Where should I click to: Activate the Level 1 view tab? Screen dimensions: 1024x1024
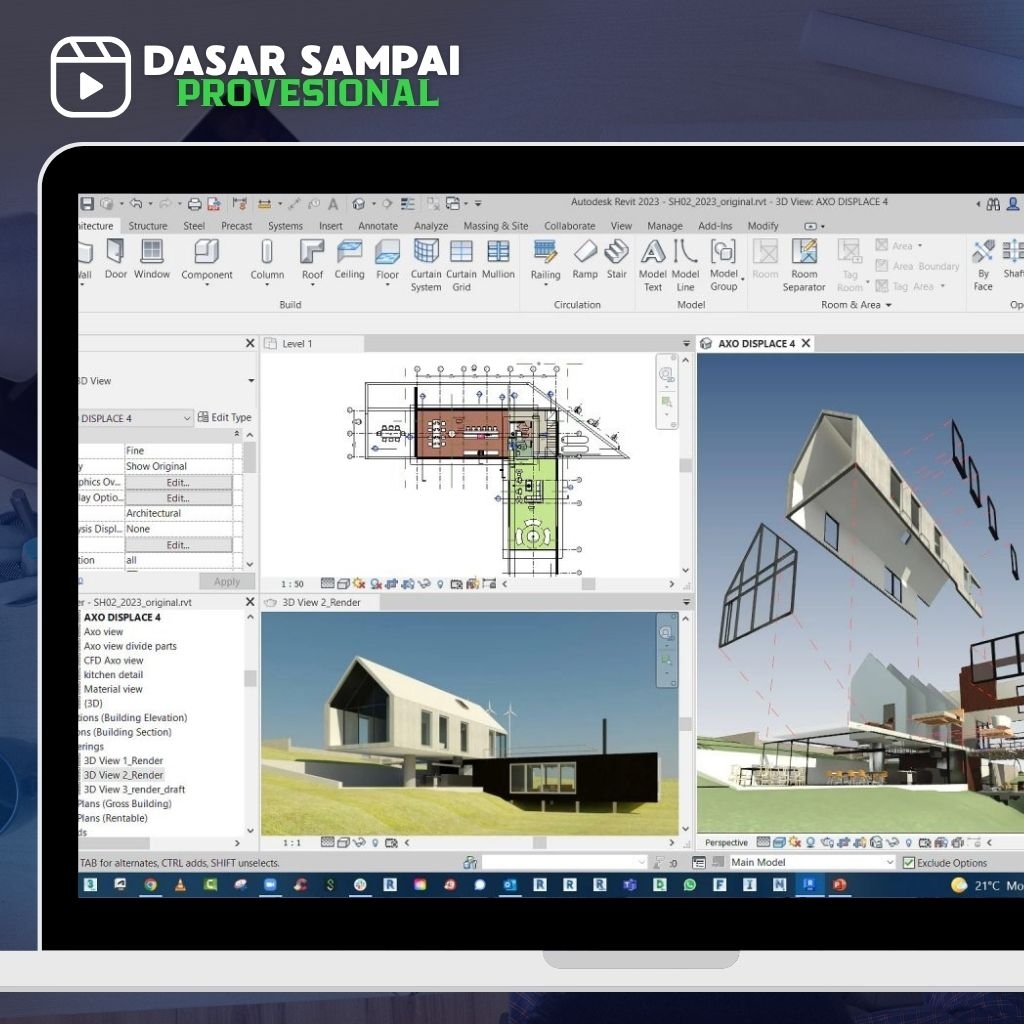pyautogui.click(x=312, y=344)
